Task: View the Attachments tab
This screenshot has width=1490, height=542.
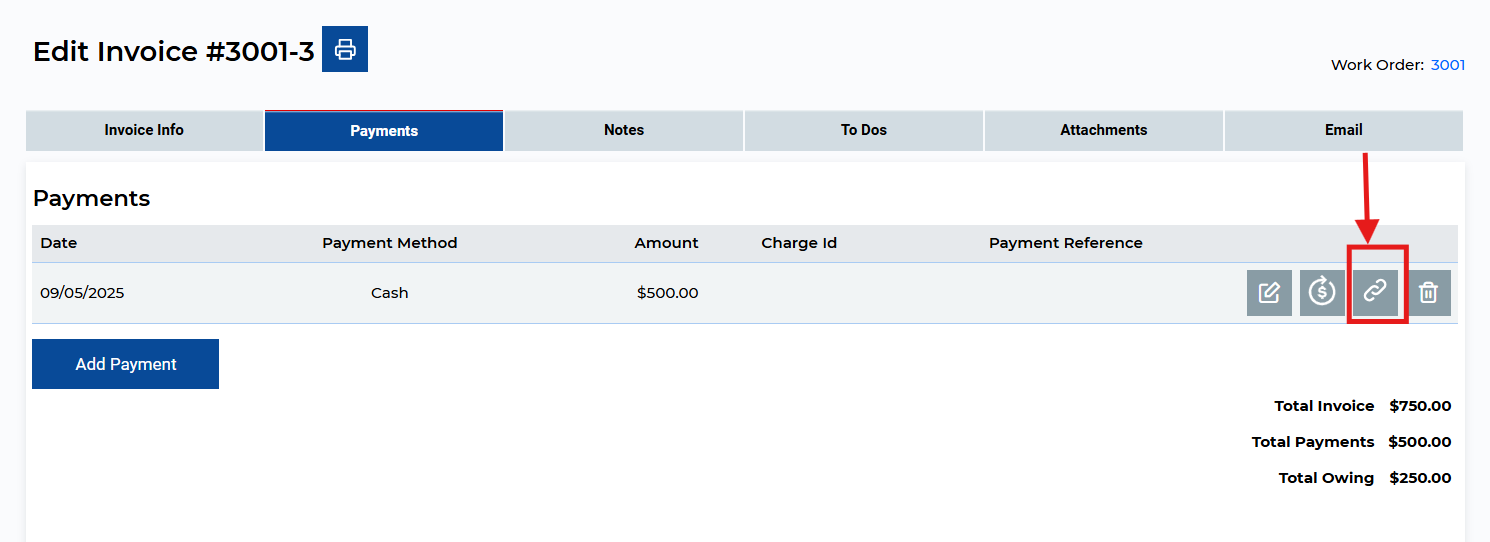Action: [1104, 130]
